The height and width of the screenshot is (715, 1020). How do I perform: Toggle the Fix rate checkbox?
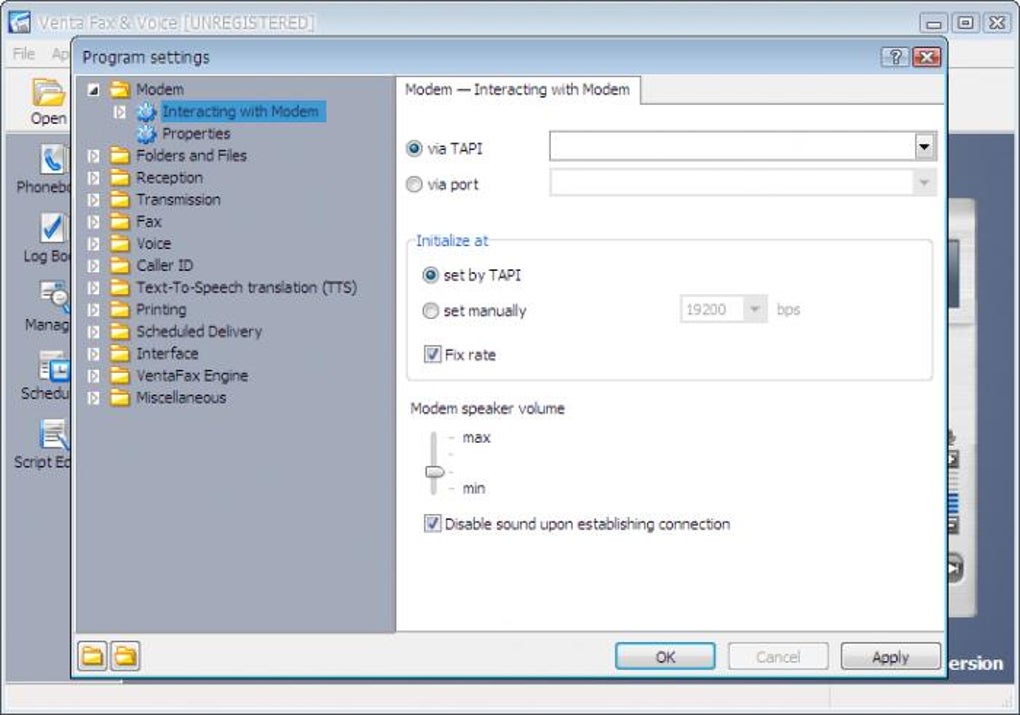coord(432,354)
